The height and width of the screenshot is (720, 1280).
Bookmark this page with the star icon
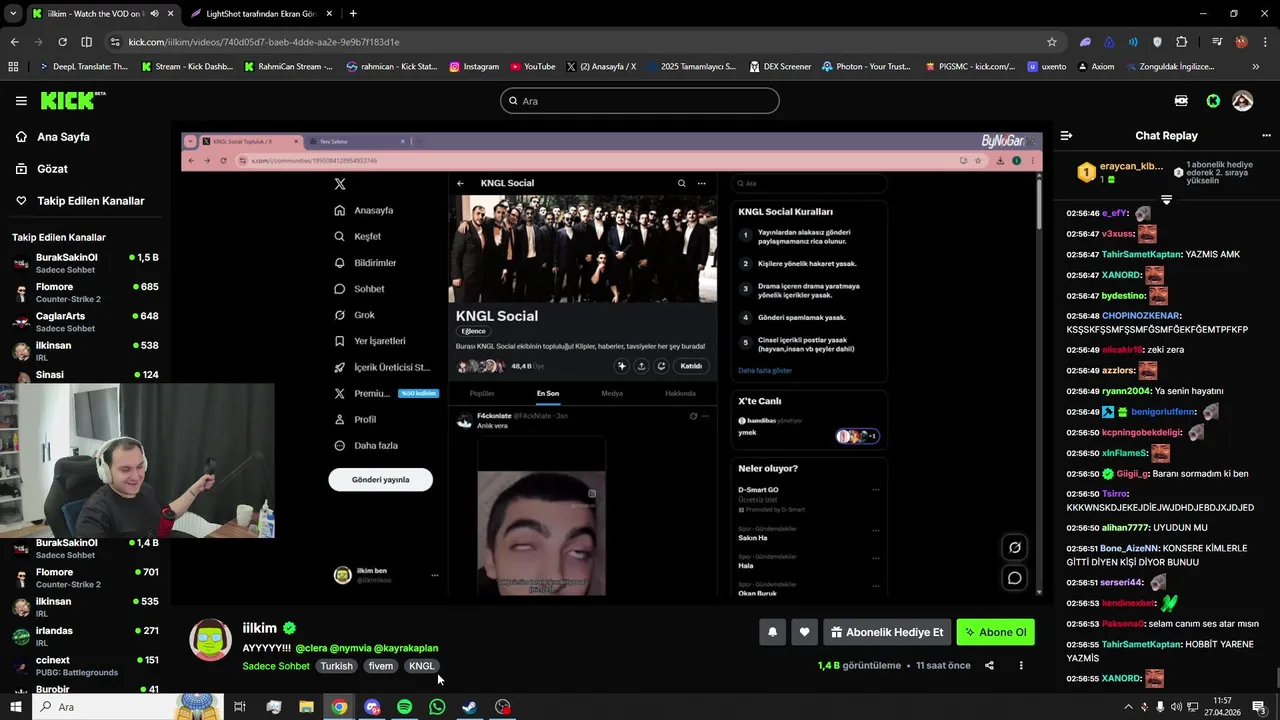[1052, 42]
